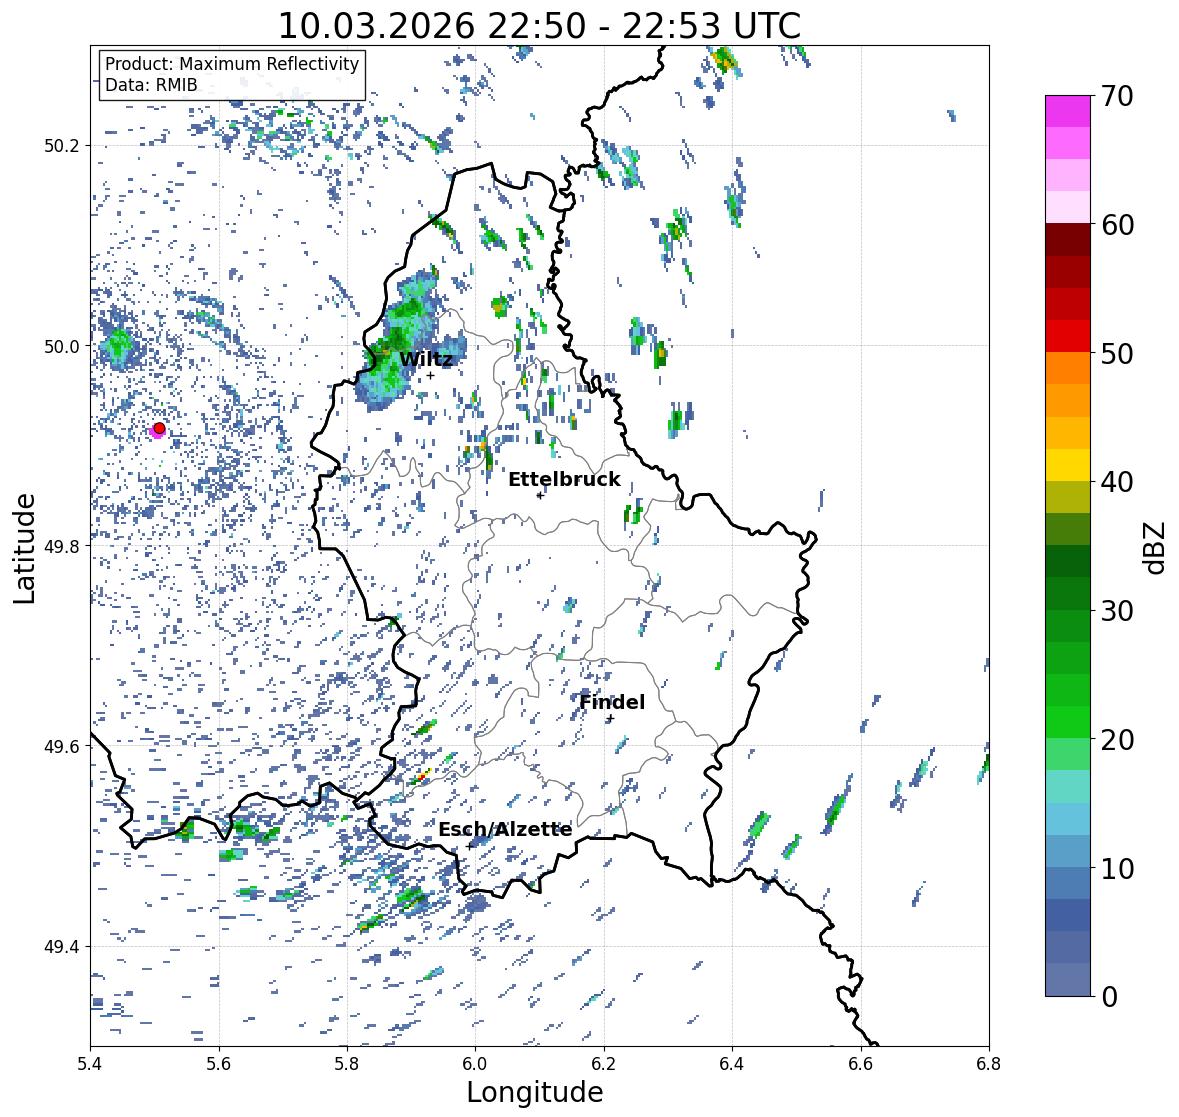Pick the top magenta swatch of the colorbar
1179x1117 pixels.
1068,111
